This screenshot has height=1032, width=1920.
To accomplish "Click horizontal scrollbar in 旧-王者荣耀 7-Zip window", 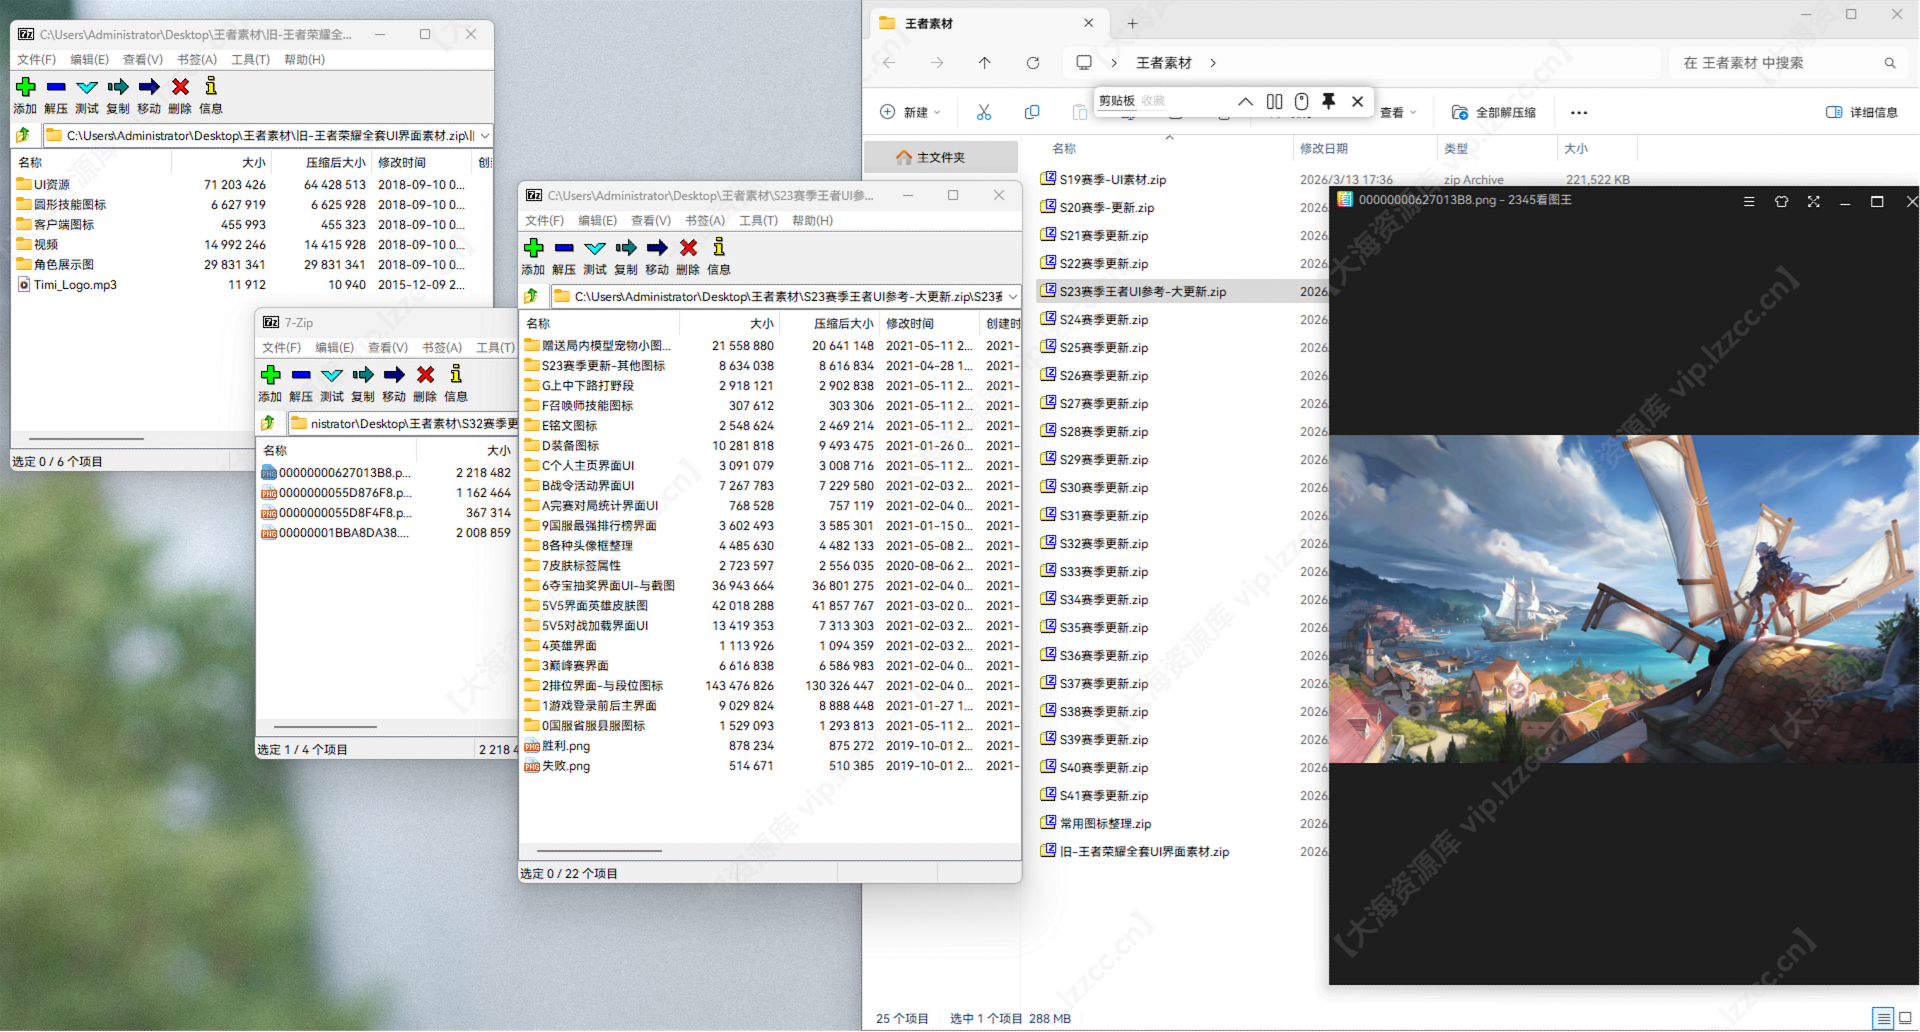I will (x=87, y=439).
